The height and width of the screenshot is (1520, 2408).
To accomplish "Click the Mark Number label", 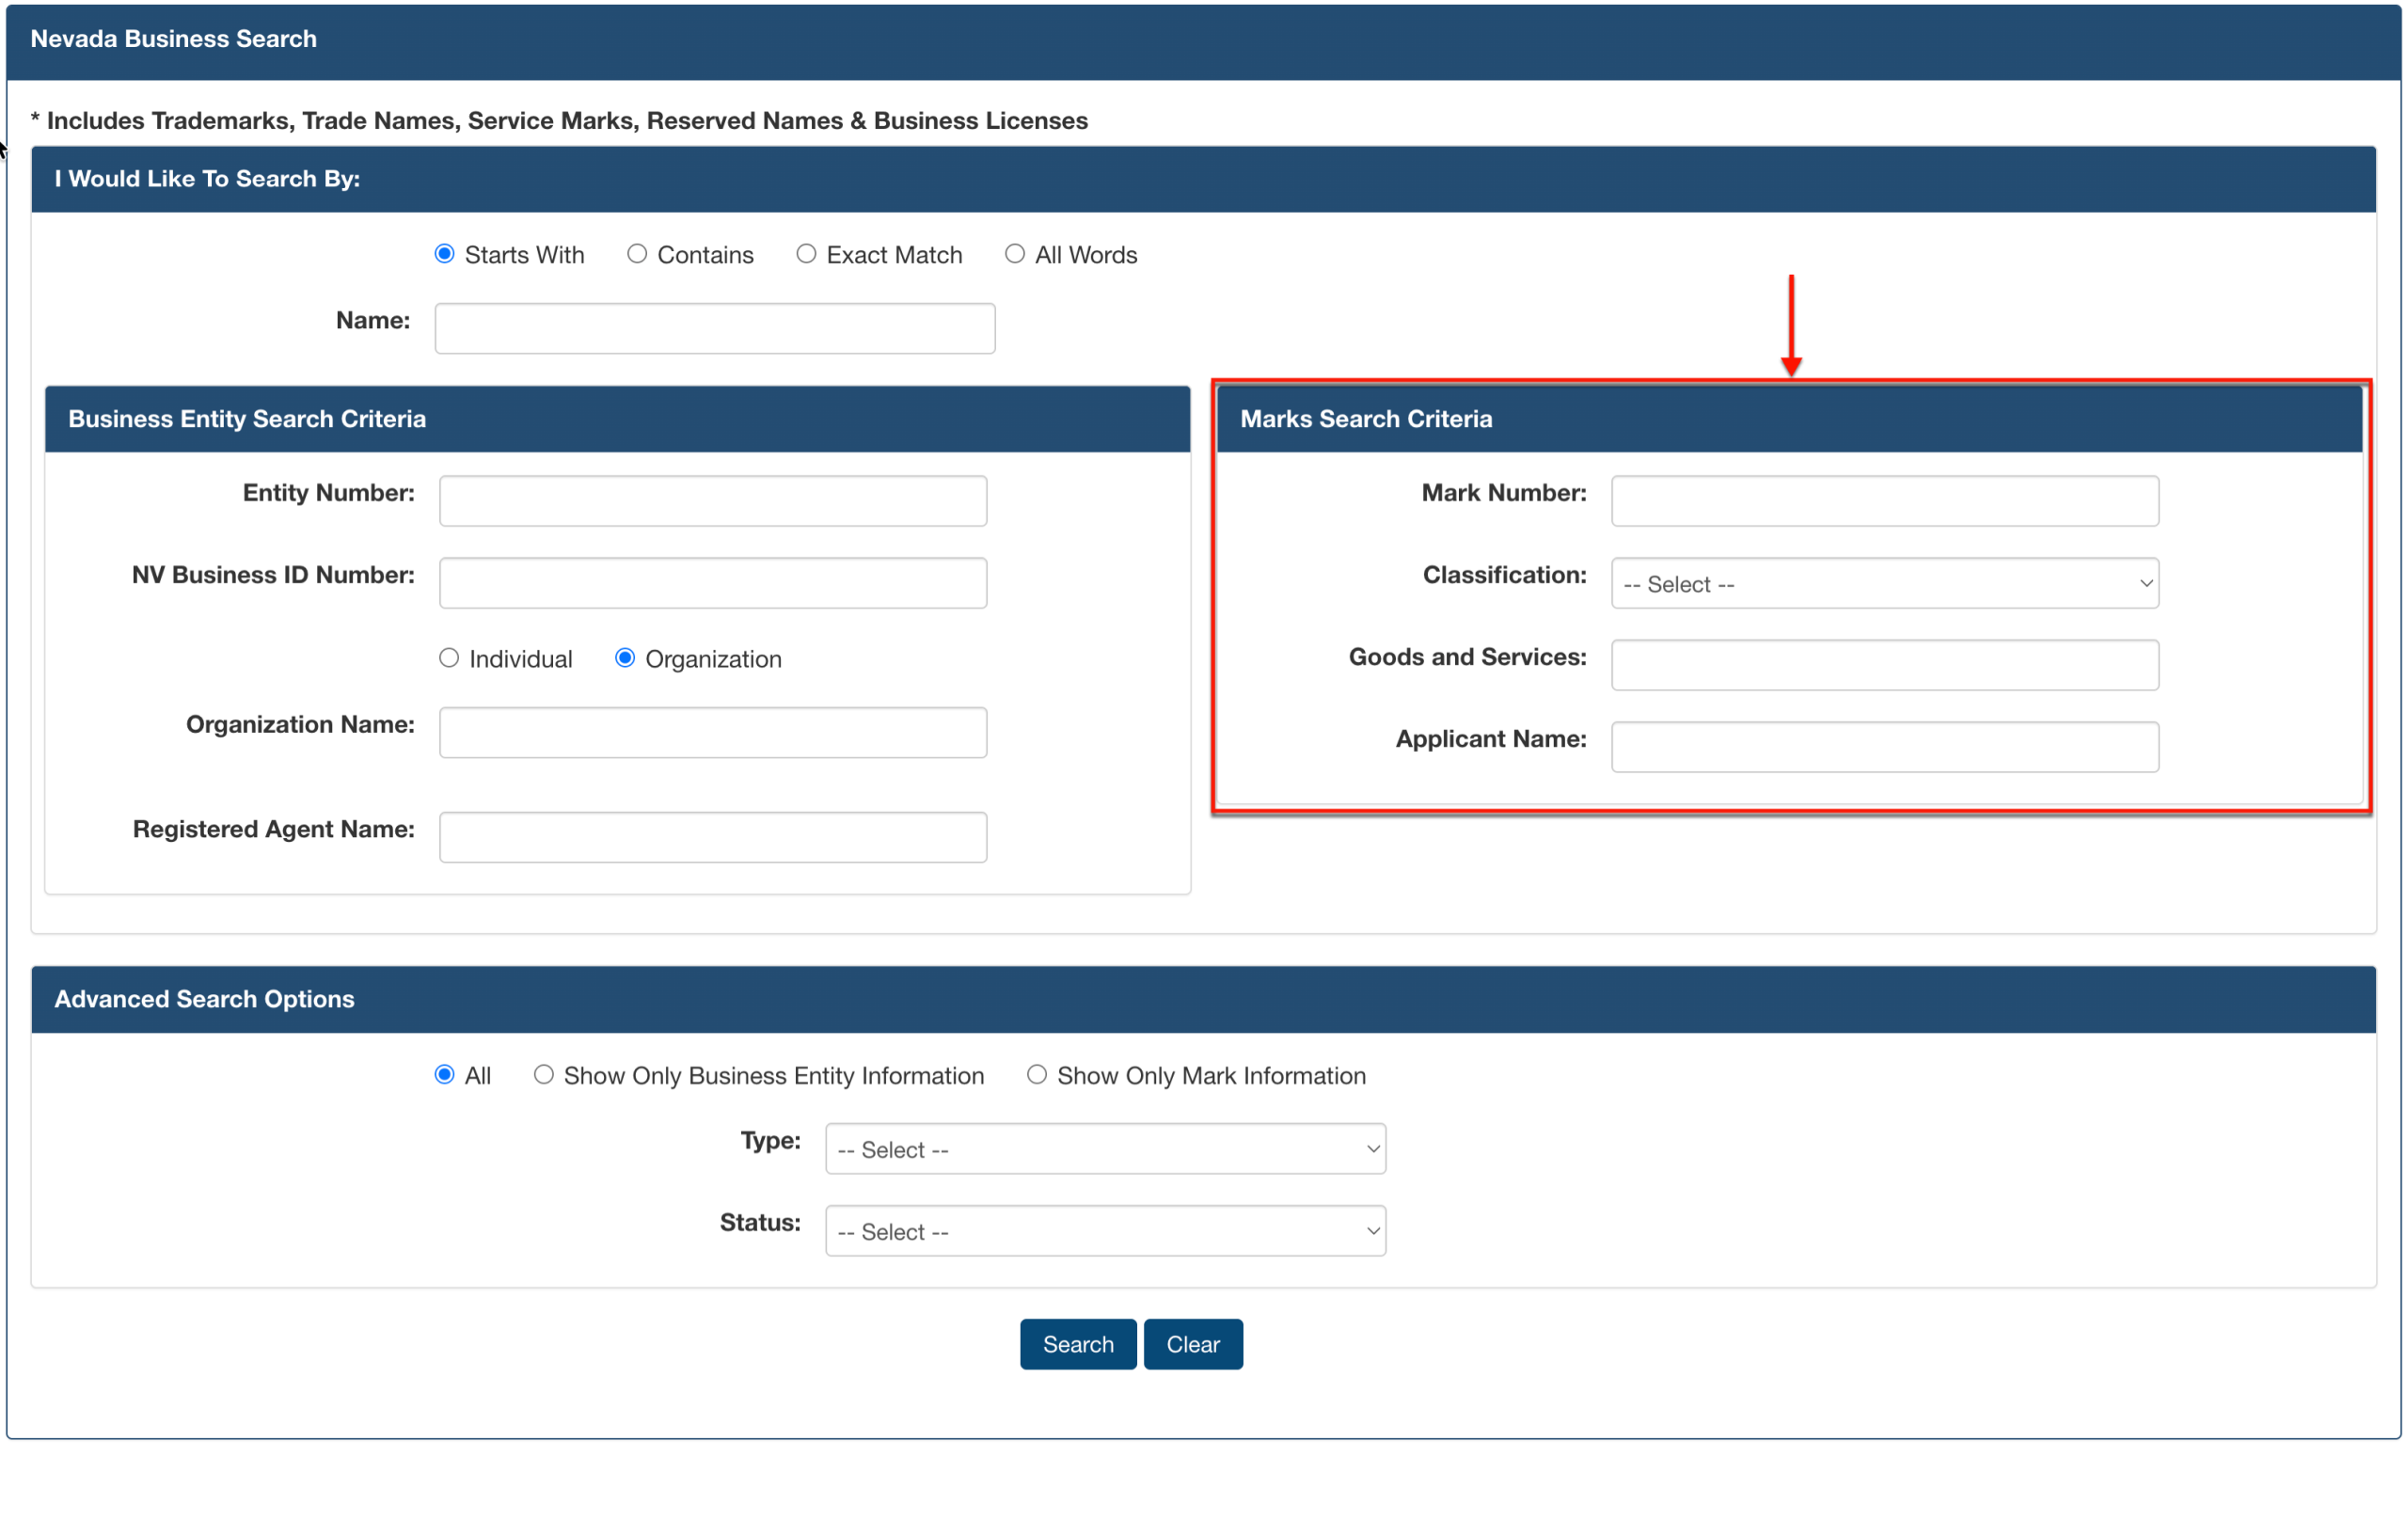I will pyautogui.click(x=1504, y=493).
